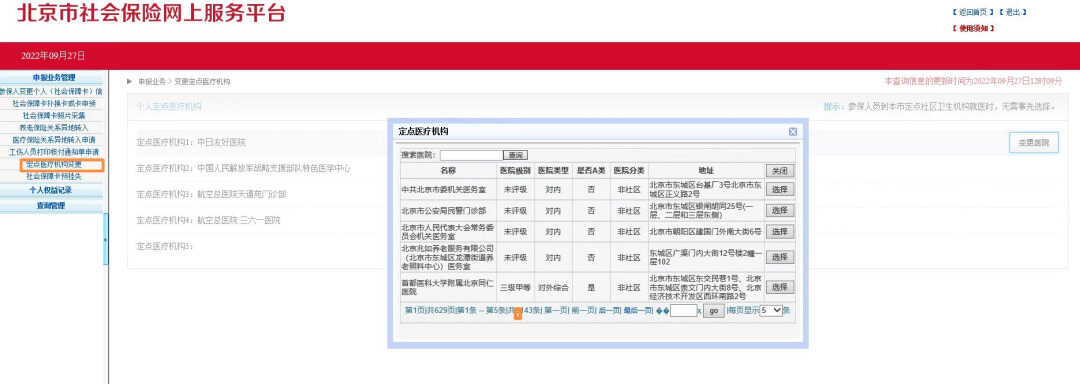Click the 关闭 button in table header
The image size is (1080, 384).
point(780,171)
